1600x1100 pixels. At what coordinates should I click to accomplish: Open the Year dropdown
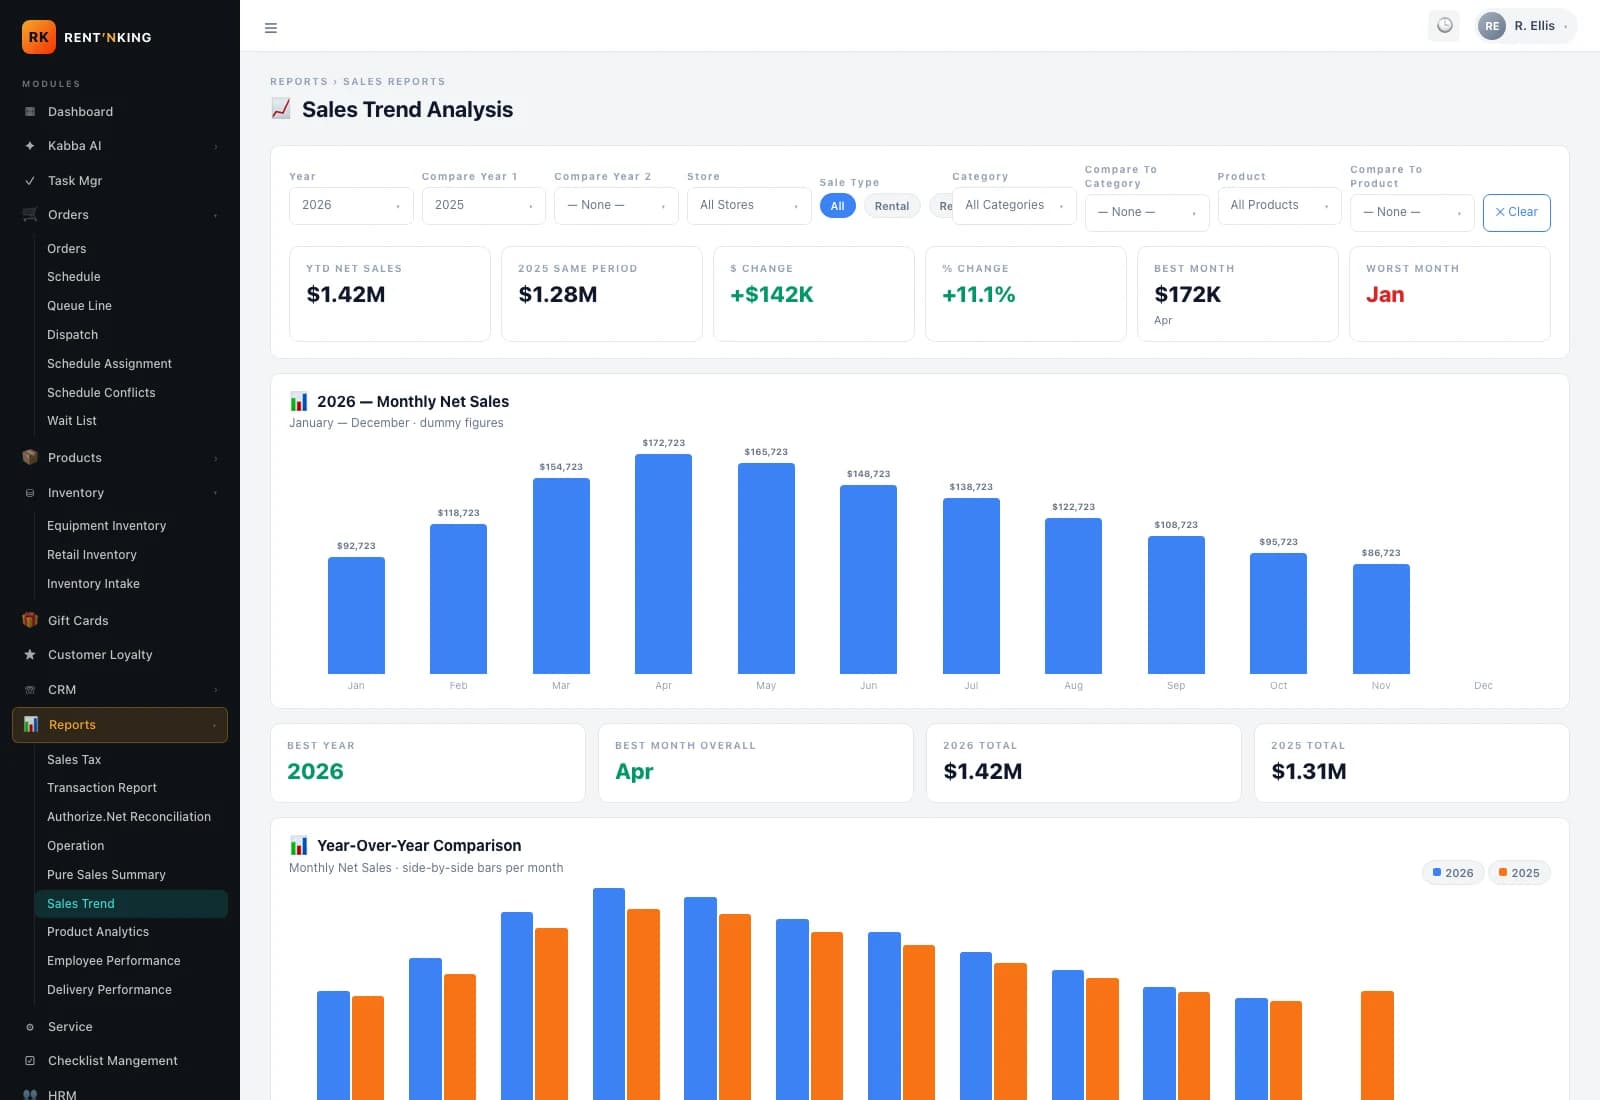(x=351, y=205)
